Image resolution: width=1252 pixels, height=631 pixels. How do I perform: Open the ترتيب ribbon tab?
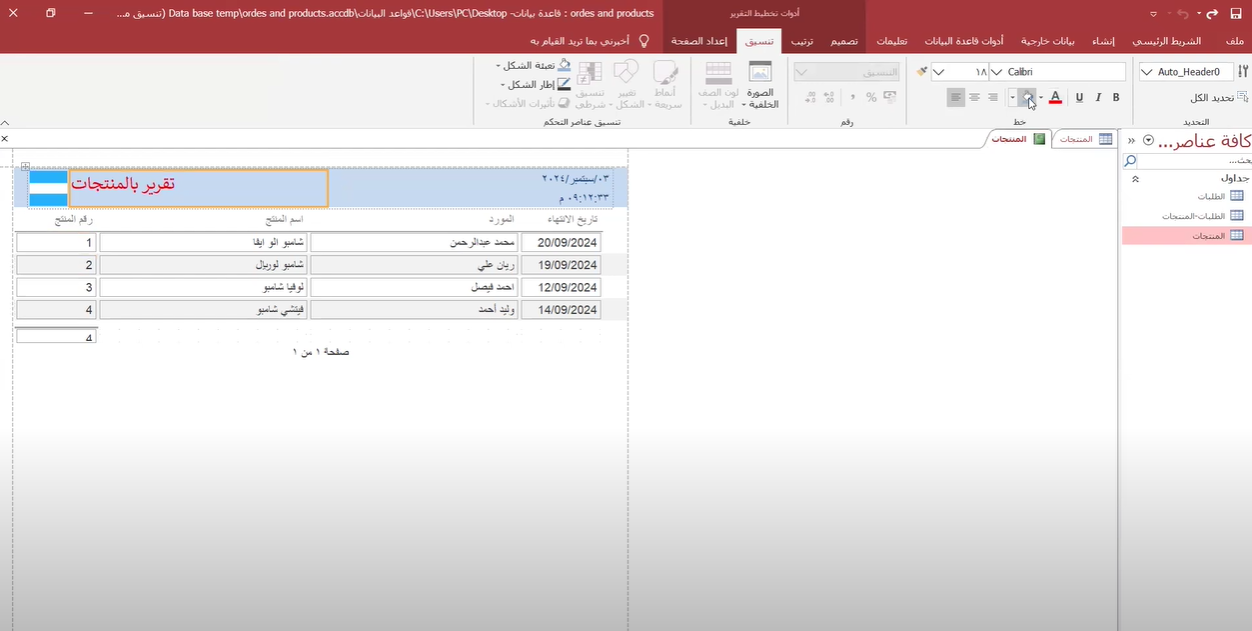click(x=802, y=41)
